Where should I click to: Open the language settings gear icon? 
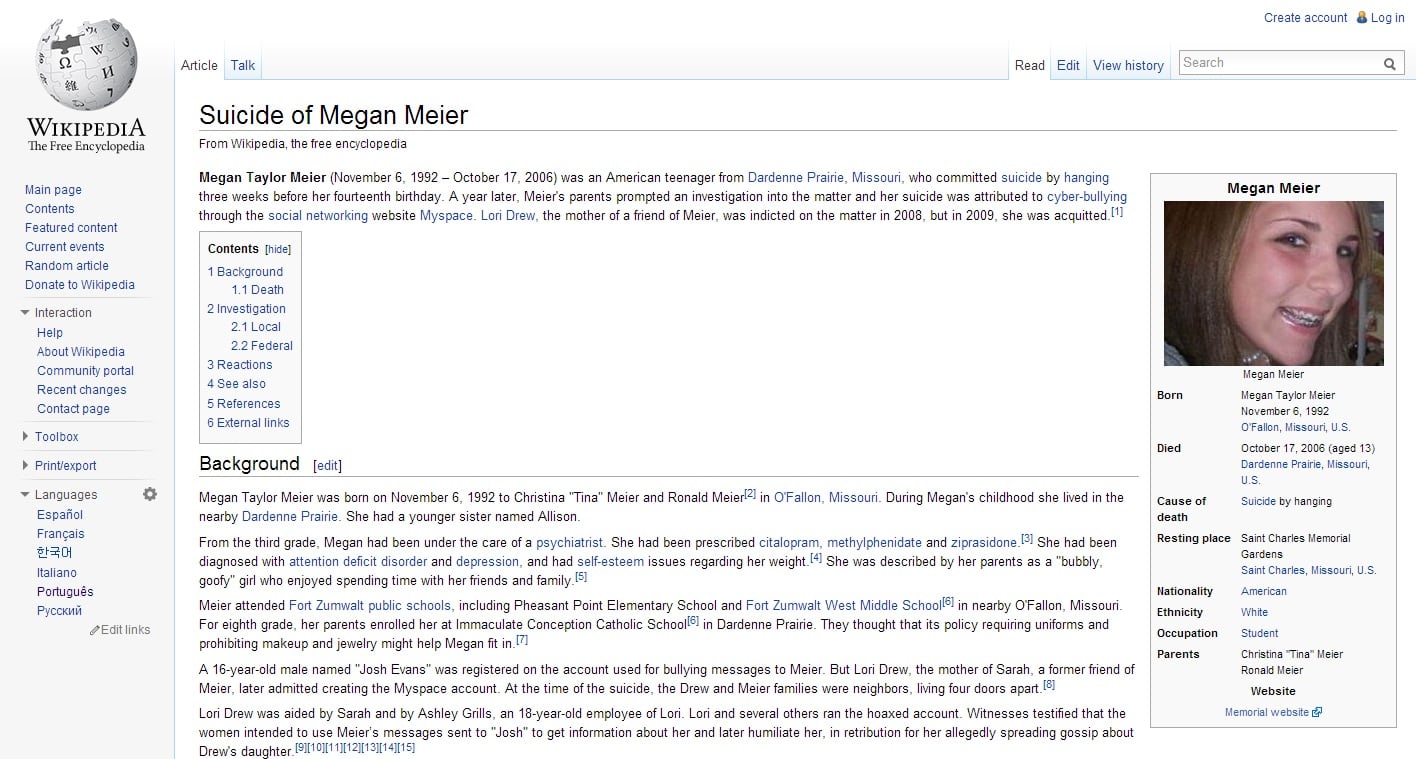point(150,494)
